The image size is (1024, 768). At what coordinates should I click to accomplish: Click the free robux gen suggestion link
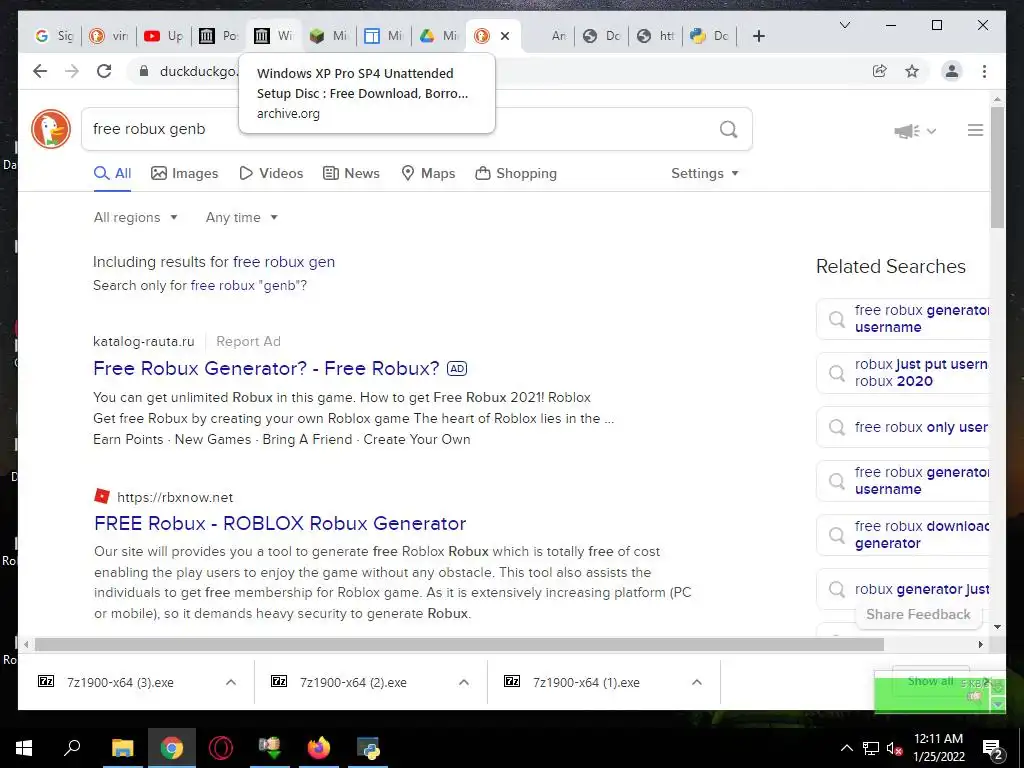284,262
